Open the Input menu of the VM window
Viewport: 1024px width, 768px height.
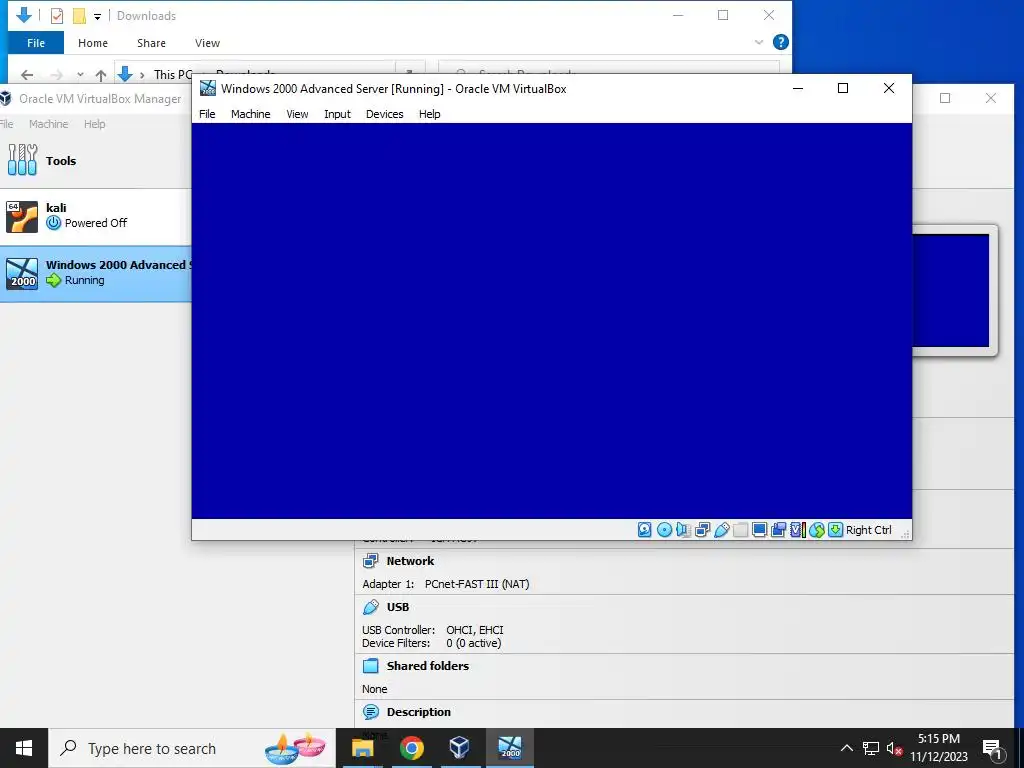[x=338, y=114]
